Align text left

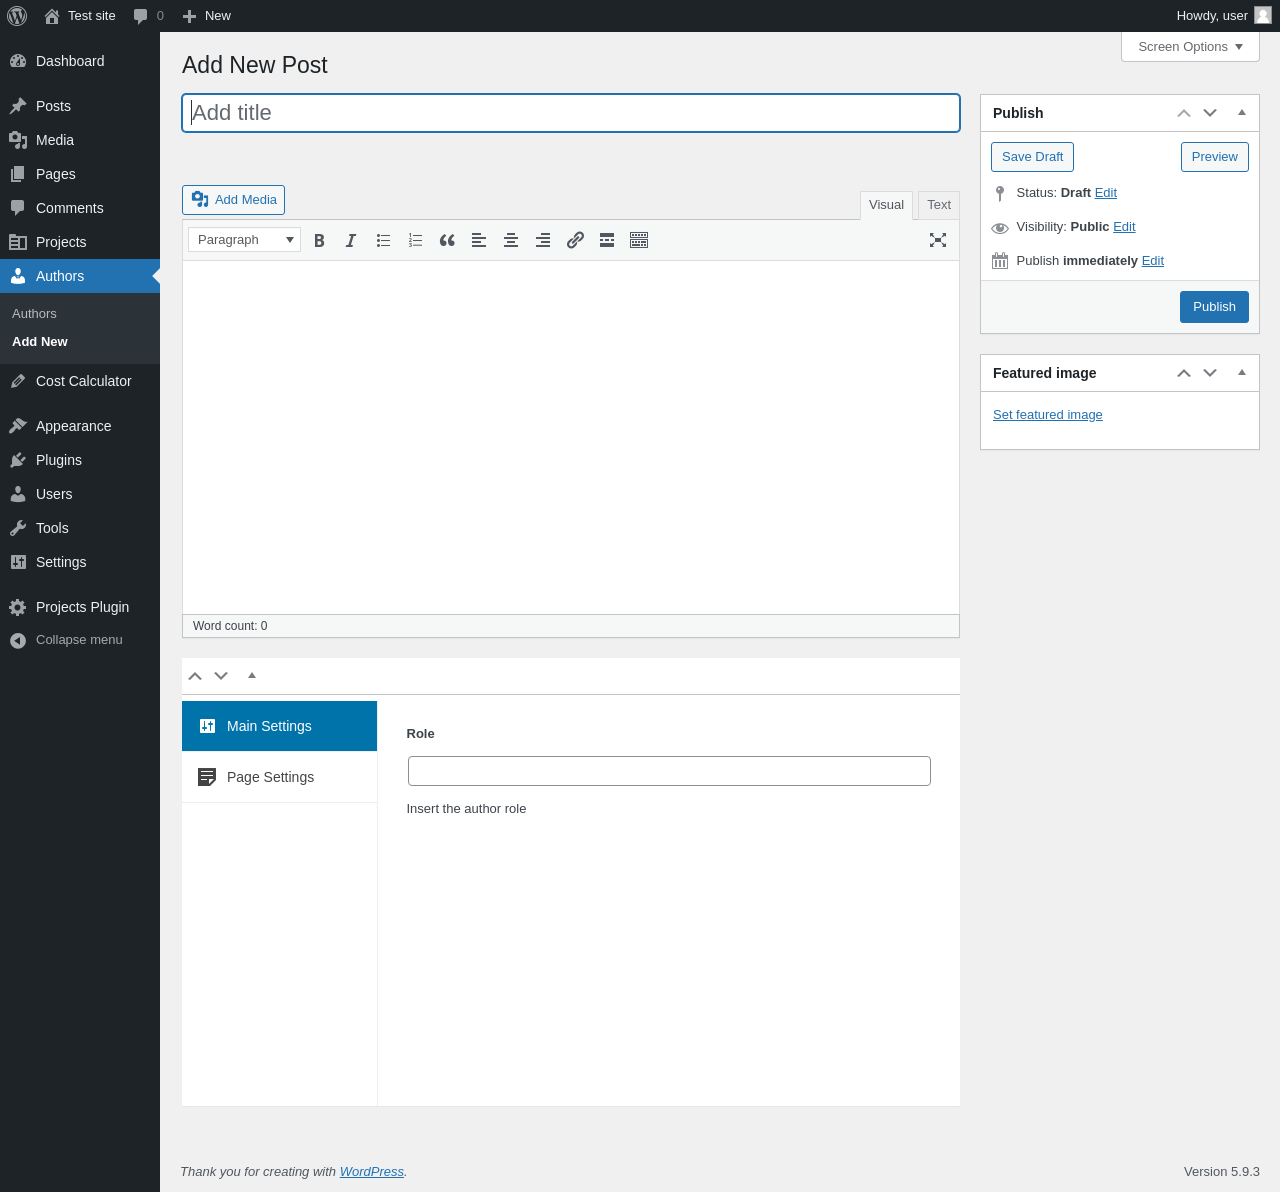point(479,240)
